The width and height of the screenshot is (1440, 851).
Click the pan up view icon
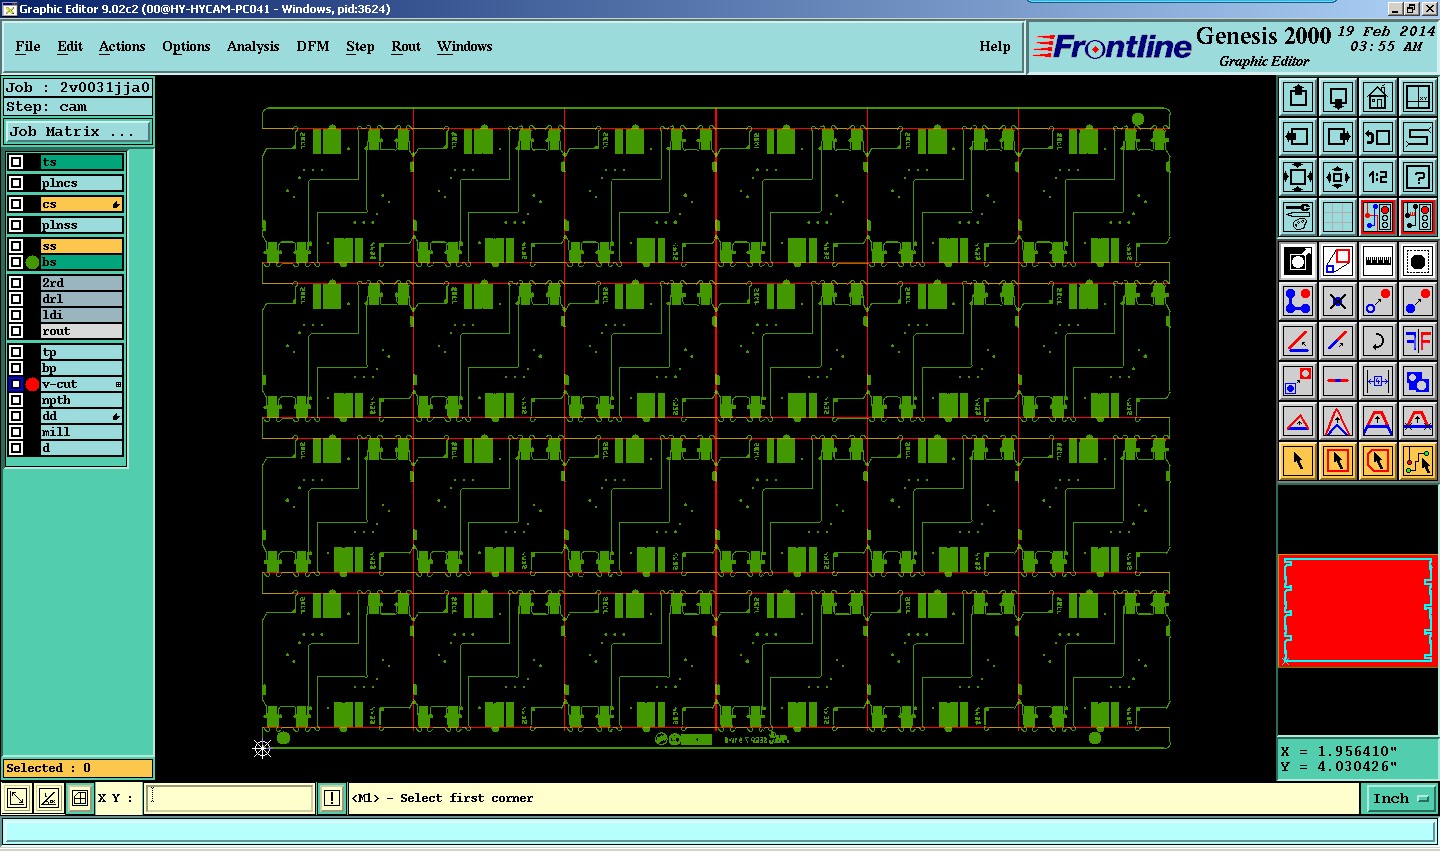click(x=1298, y=97)
